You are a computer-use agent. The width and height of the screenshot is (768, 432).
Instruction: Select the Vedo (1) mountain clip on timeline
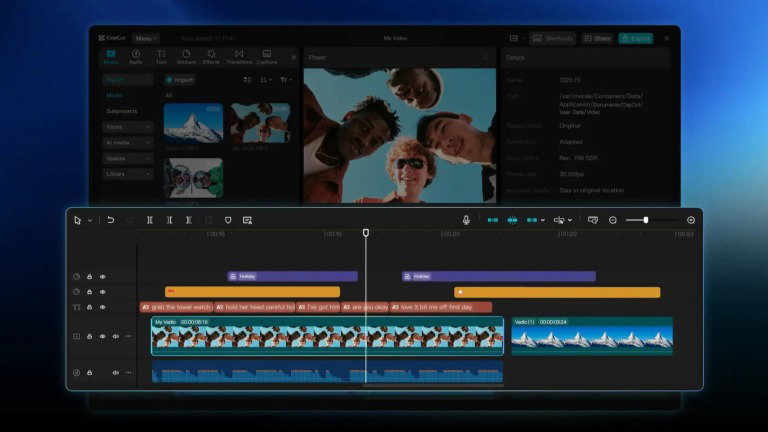[592, 336]
